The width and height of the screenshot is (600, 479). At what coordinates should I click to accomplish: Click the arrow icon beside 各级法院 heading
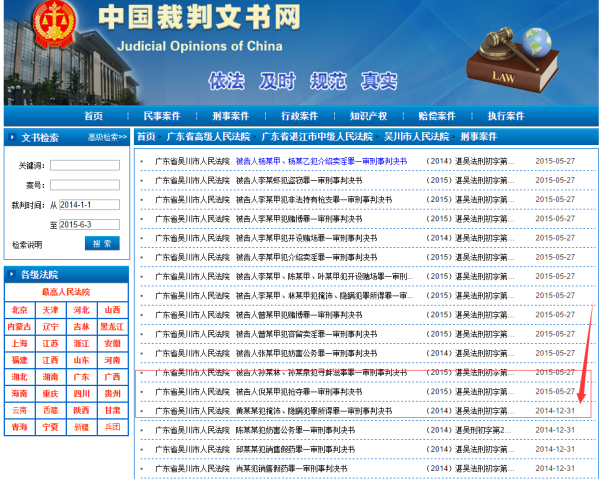12,274
